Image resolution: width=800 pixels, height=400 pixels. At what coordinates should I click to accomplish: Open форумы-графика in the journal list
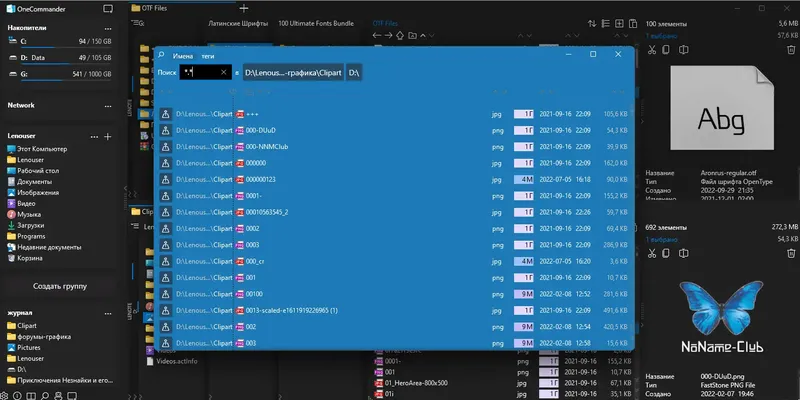coord(39,337)
